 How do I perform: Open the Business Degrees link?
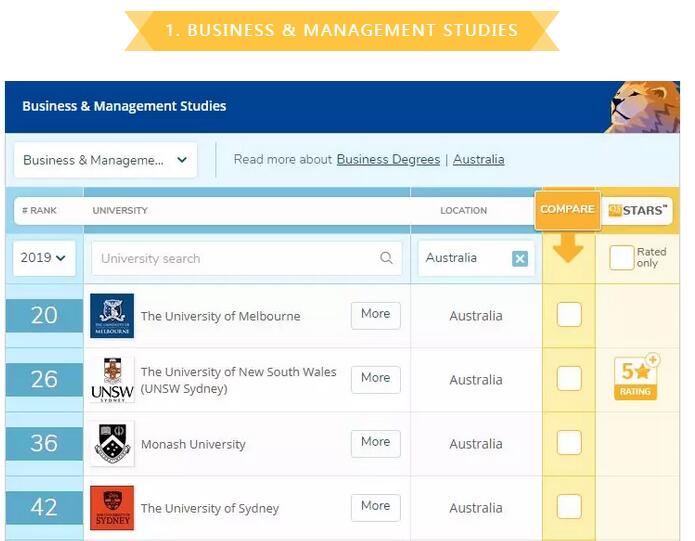pos(388,160)
